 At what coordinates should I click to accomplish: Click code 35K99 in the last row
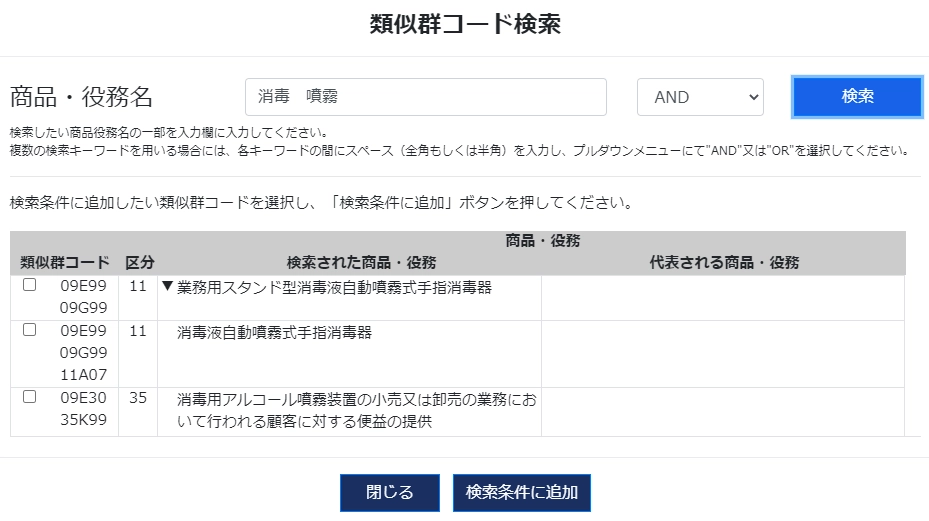[83, 420]
